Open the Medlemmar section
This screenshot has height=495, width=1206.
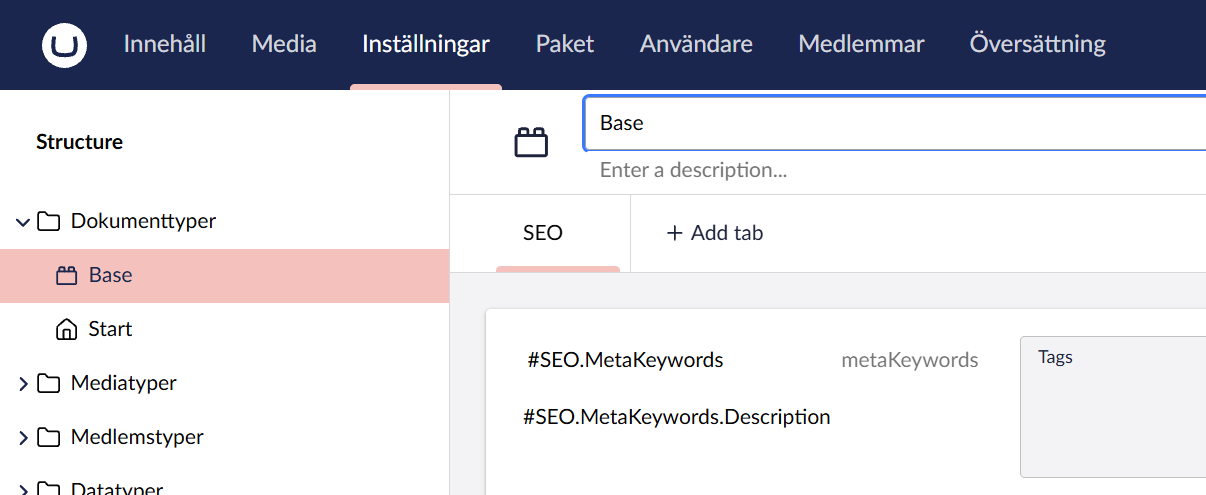click(861, 44)
